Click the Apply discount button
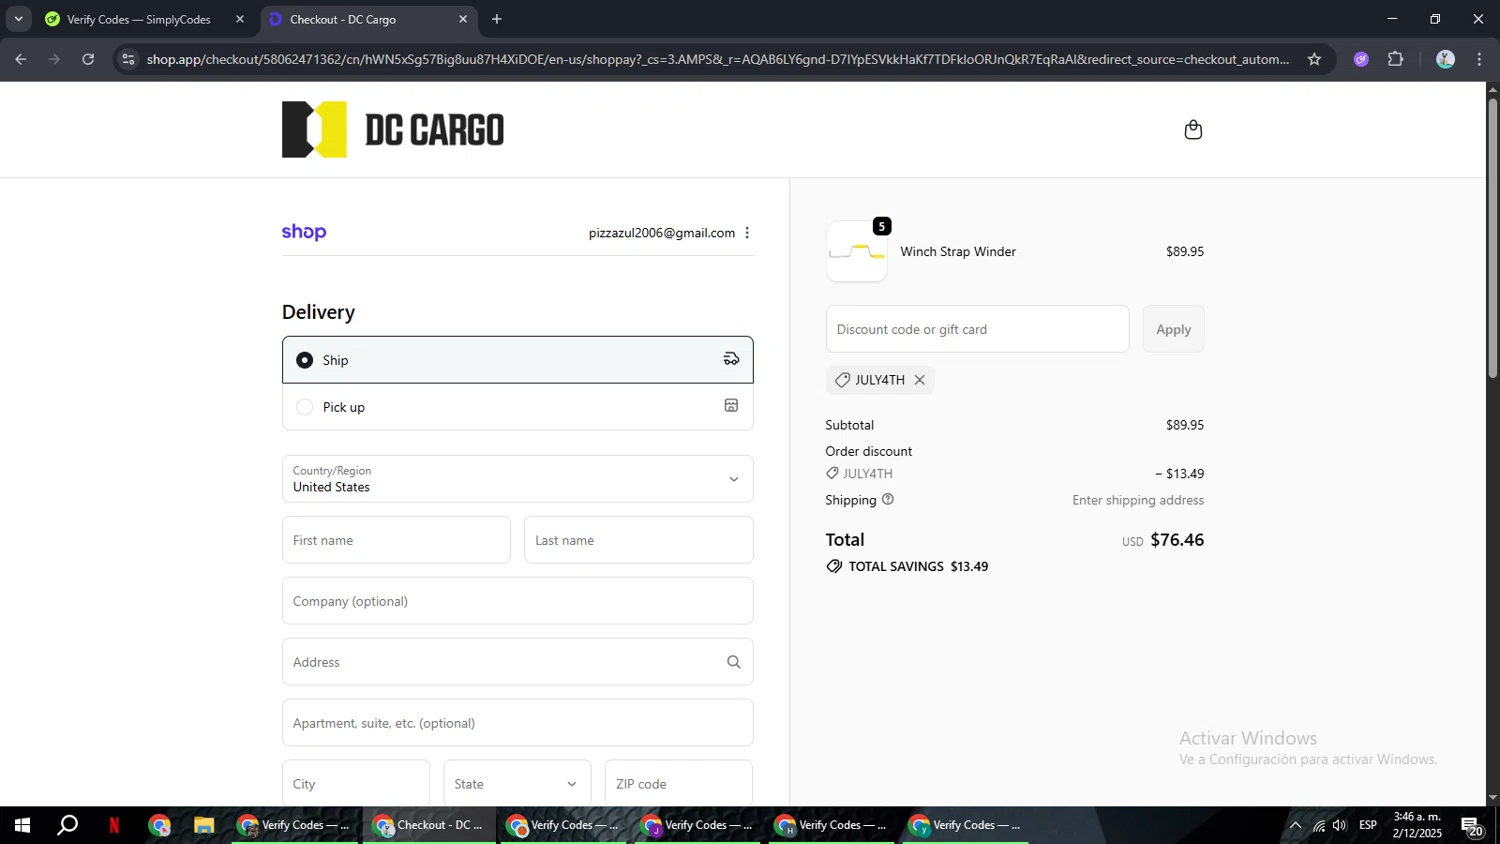 1173,329
